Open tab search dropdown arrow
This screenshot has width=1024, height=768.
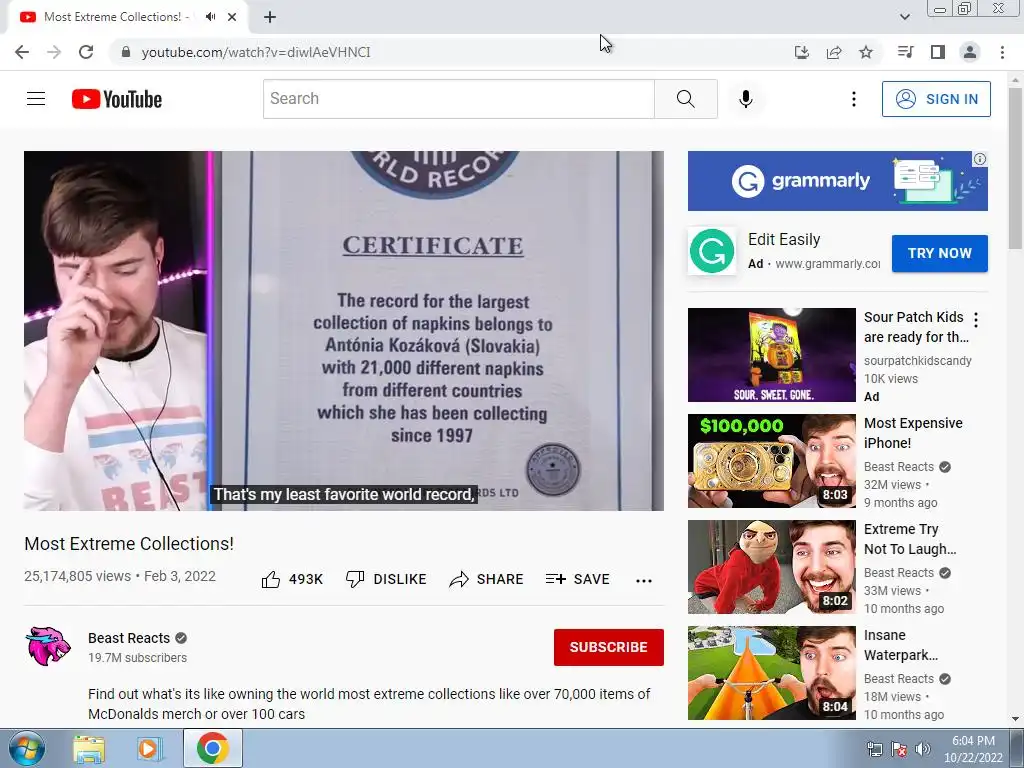pos(904,17)
